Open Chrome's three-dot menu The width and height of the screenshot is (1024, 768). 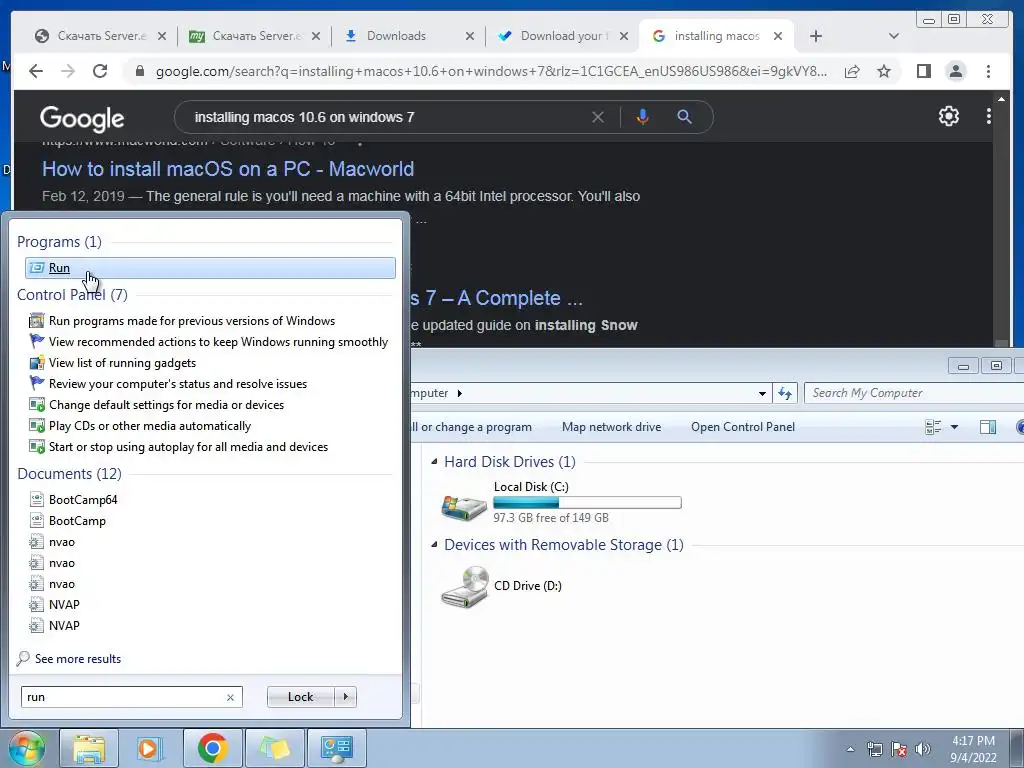pyautogui.click(x=988, y=71)
